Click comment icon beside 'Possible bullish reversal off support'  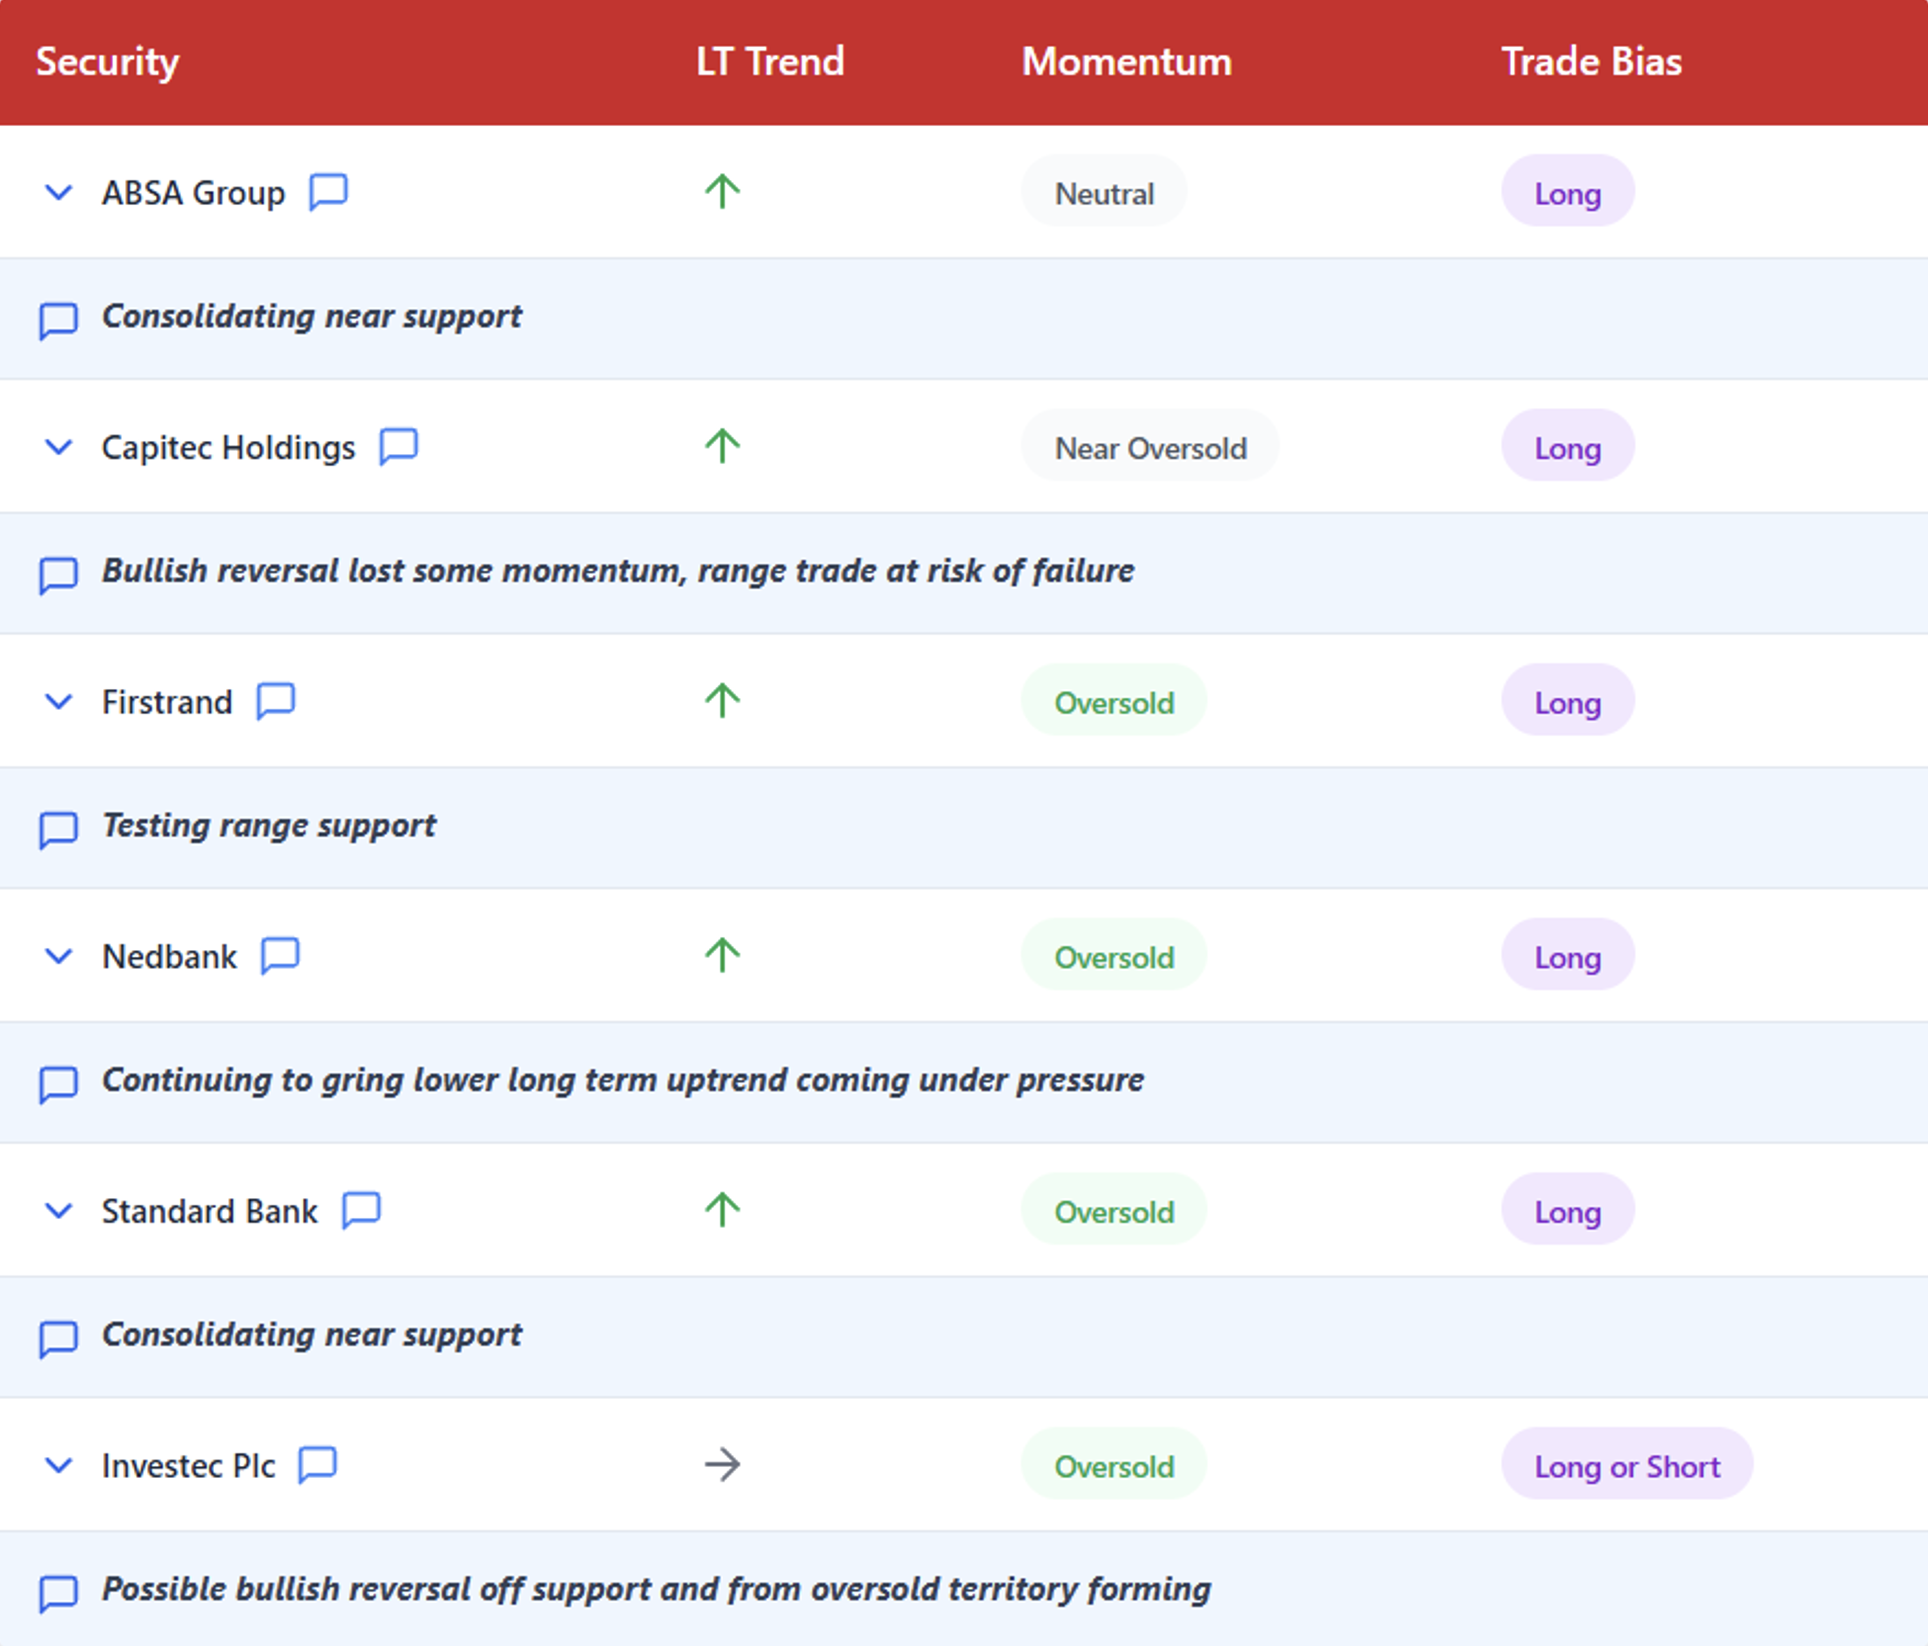(58, 1593)
